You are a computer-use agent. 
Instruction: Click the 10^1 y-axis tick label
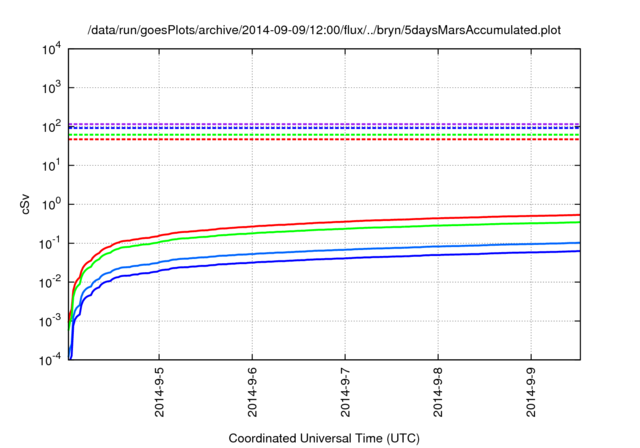coord(51,166)
